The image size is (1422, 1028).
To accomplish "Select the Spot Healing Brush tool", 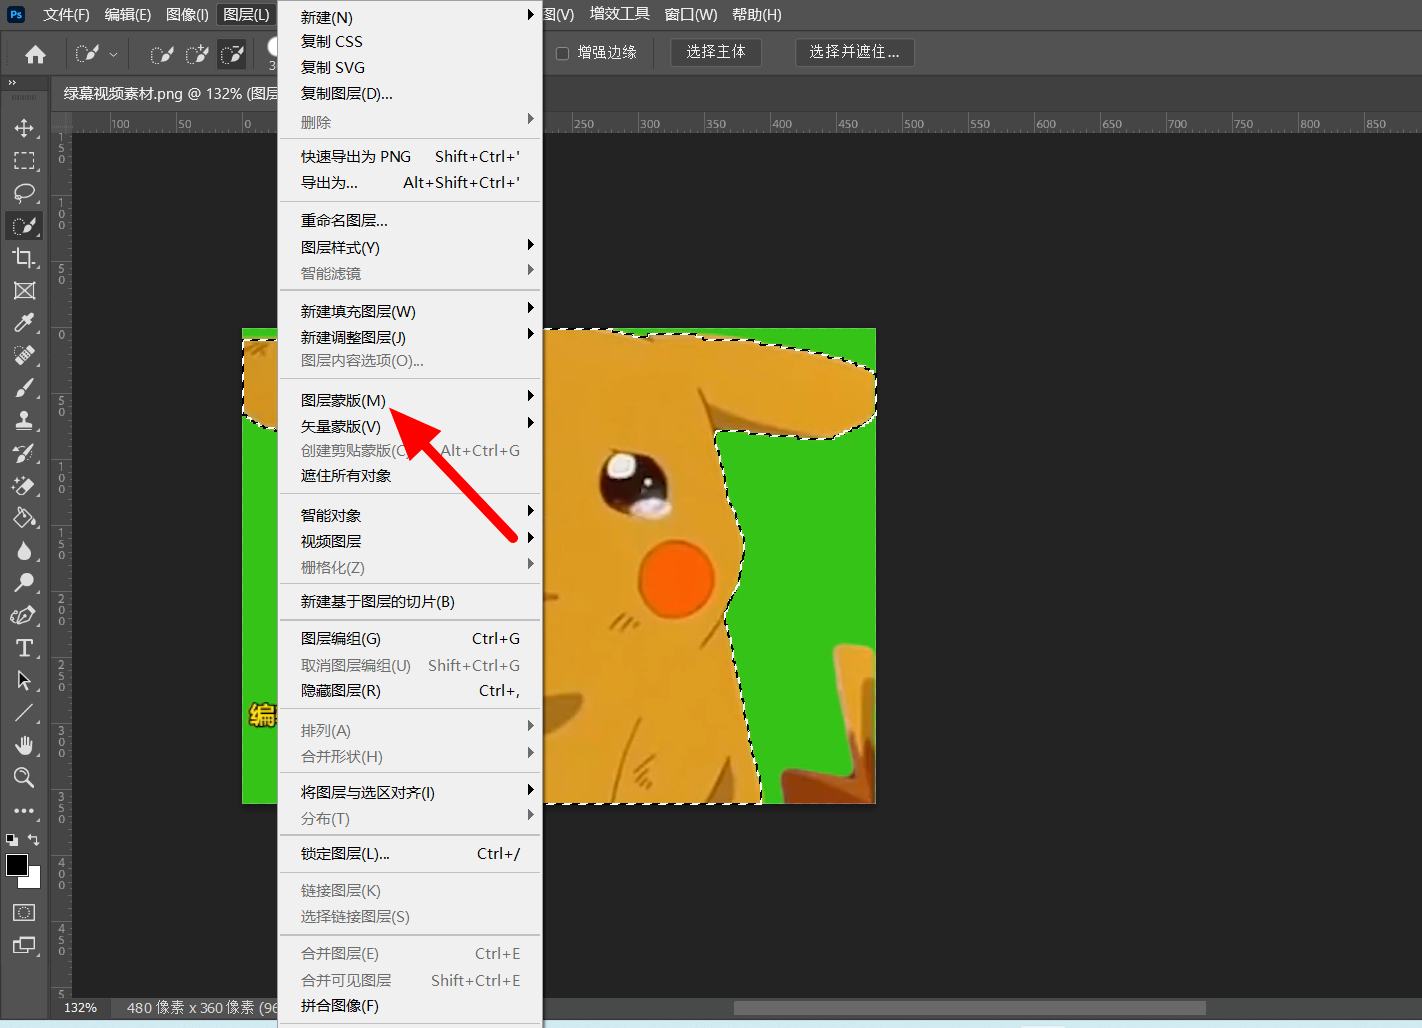I will click(24, 356).
